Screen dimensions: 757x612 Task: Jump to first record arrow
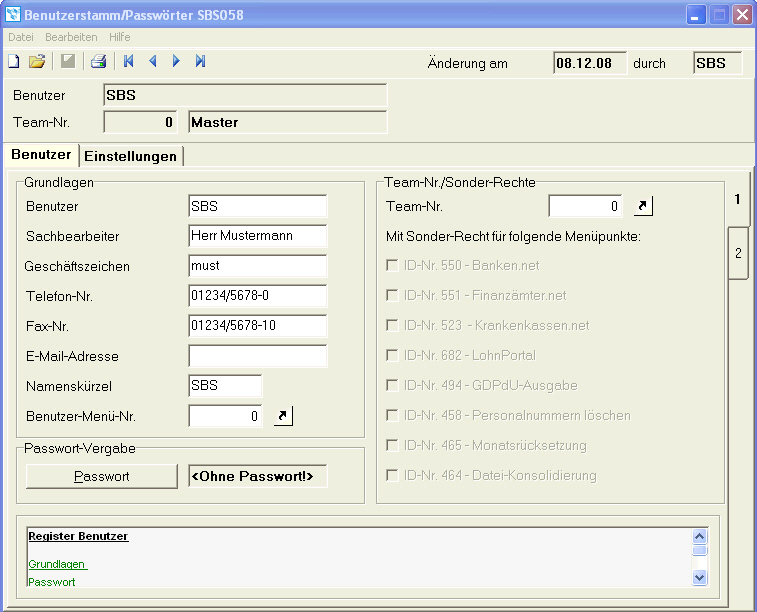[128, 62]
